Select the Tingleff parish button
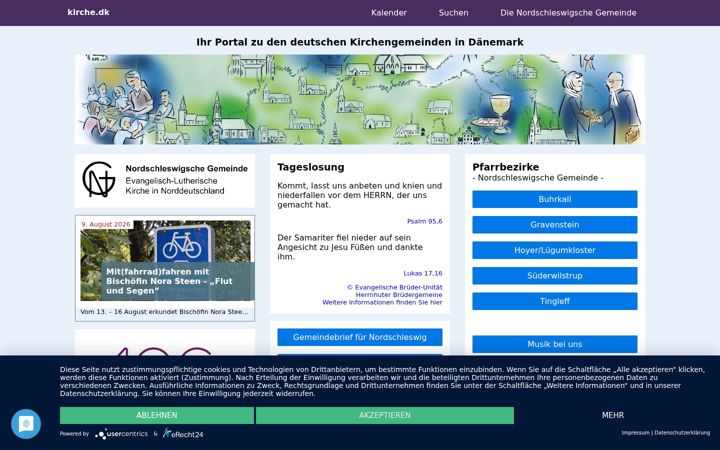Image resolution: width=720 pixels, height=450 pixels. coord(555,301)
